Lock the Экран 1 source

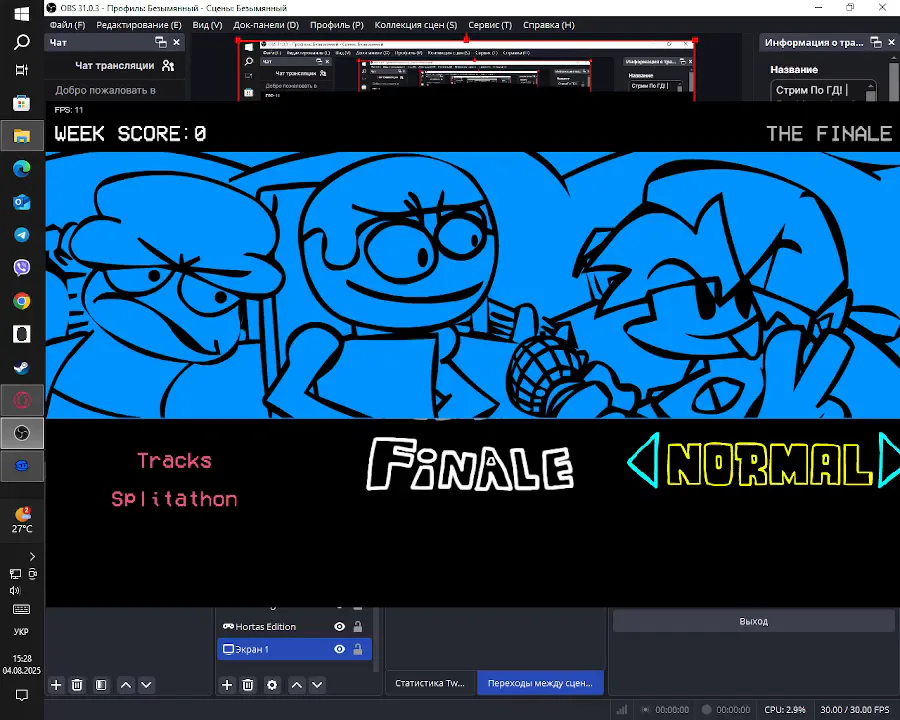pyautogui.click(x=358, y=649)
